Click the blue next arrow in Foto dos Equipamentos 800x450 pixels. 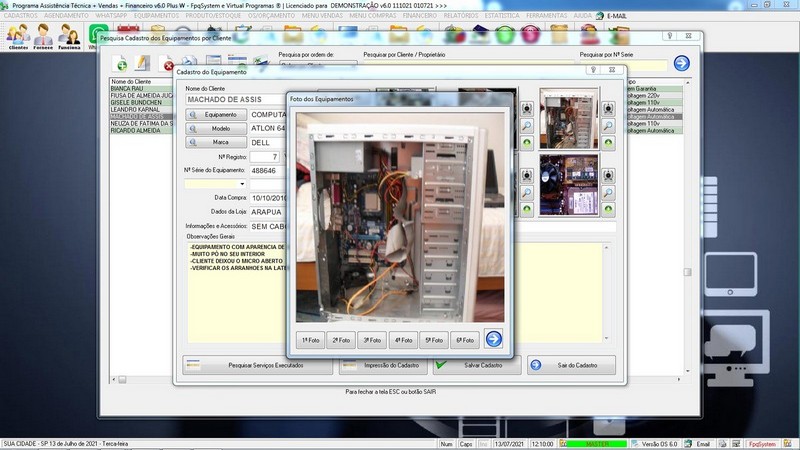coord(493,339)
